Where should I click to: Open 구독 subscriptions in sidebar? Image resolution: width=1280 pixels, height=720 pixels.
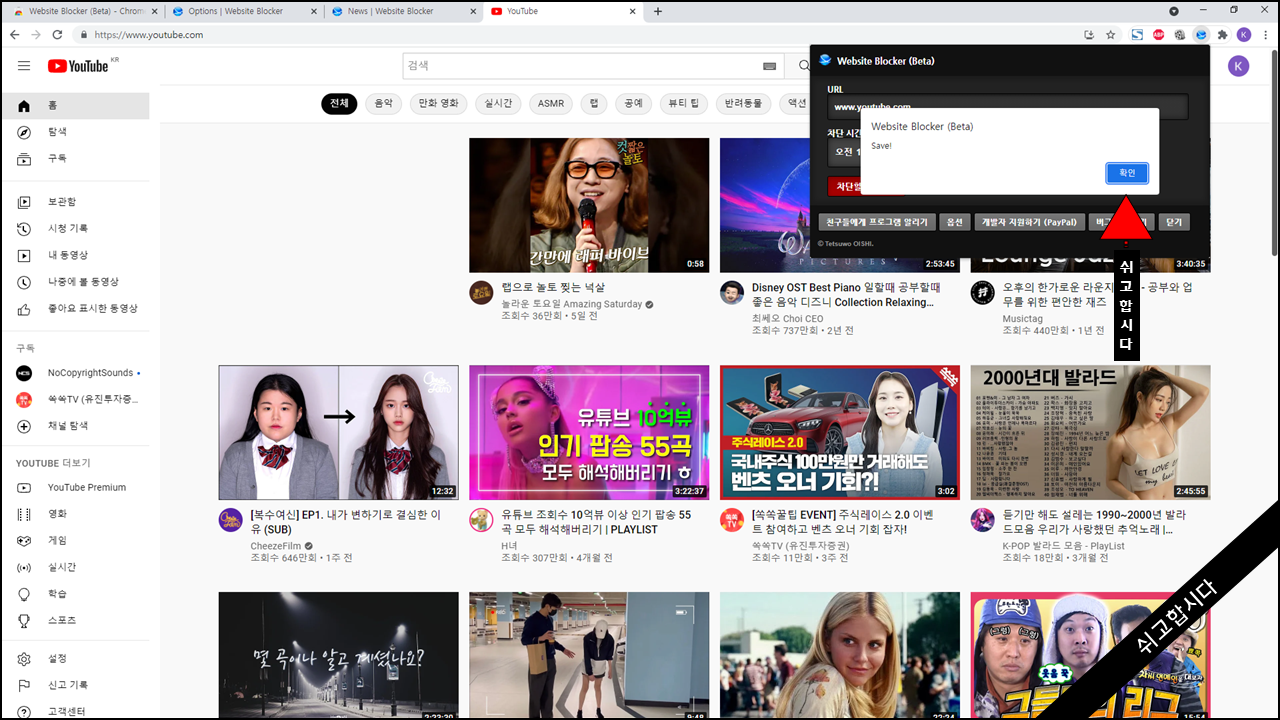75,158
